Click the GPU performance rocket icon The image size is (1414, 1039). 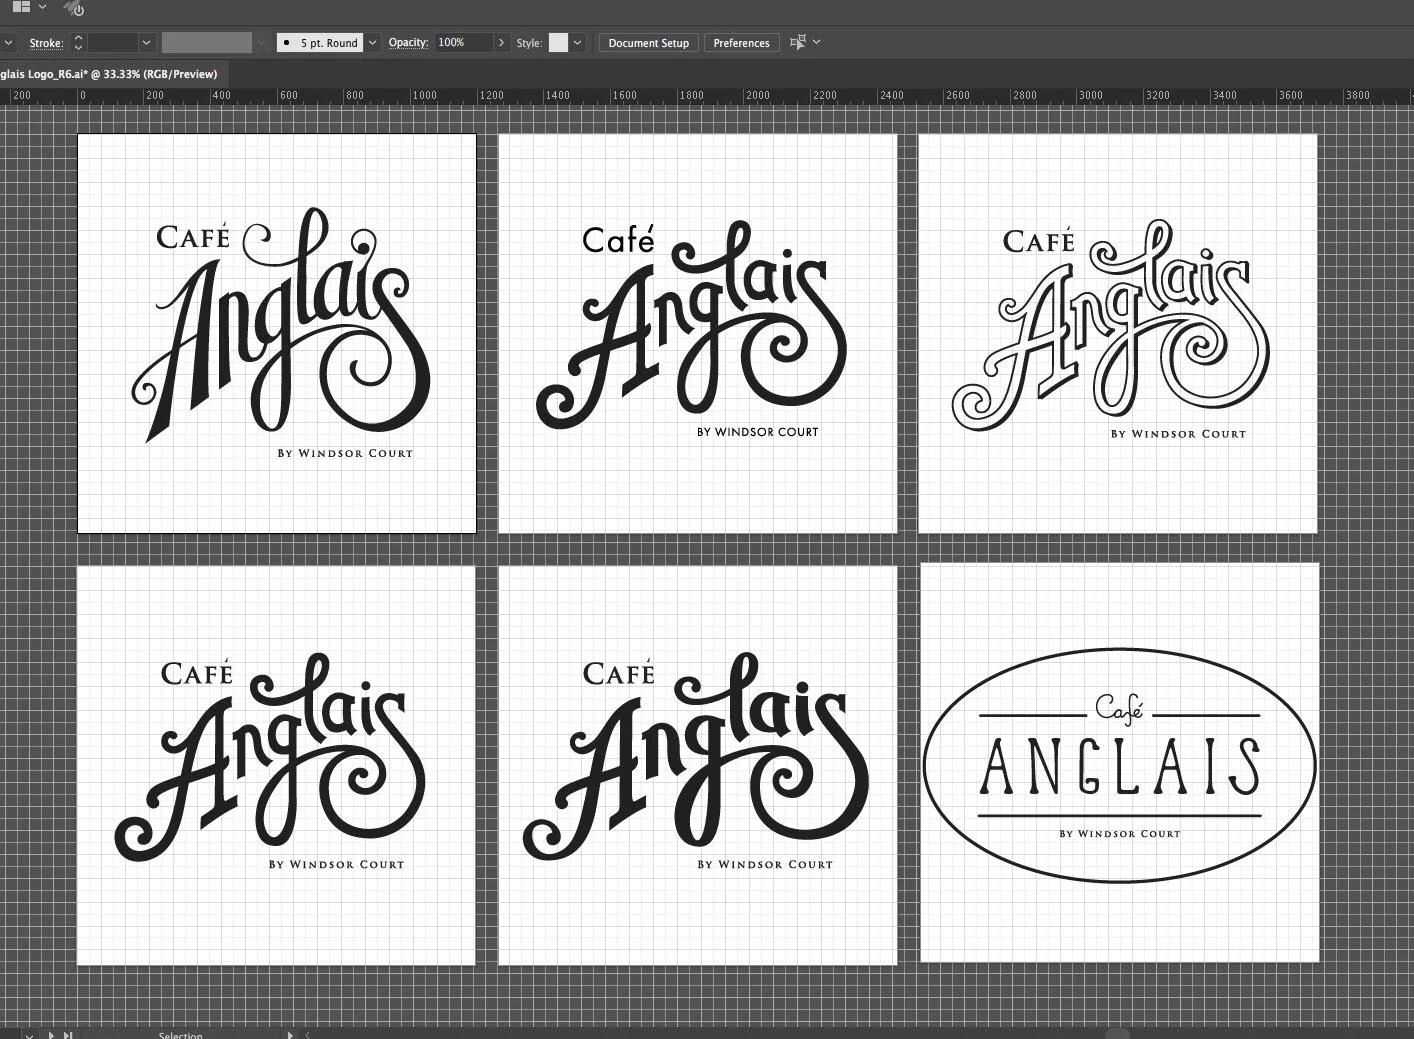74,8
